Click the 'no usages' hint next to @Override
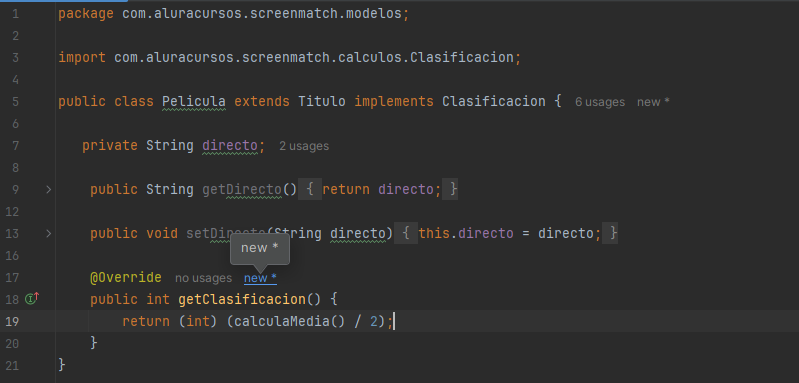This screenshot has height=383, width=799. point(203,278)
